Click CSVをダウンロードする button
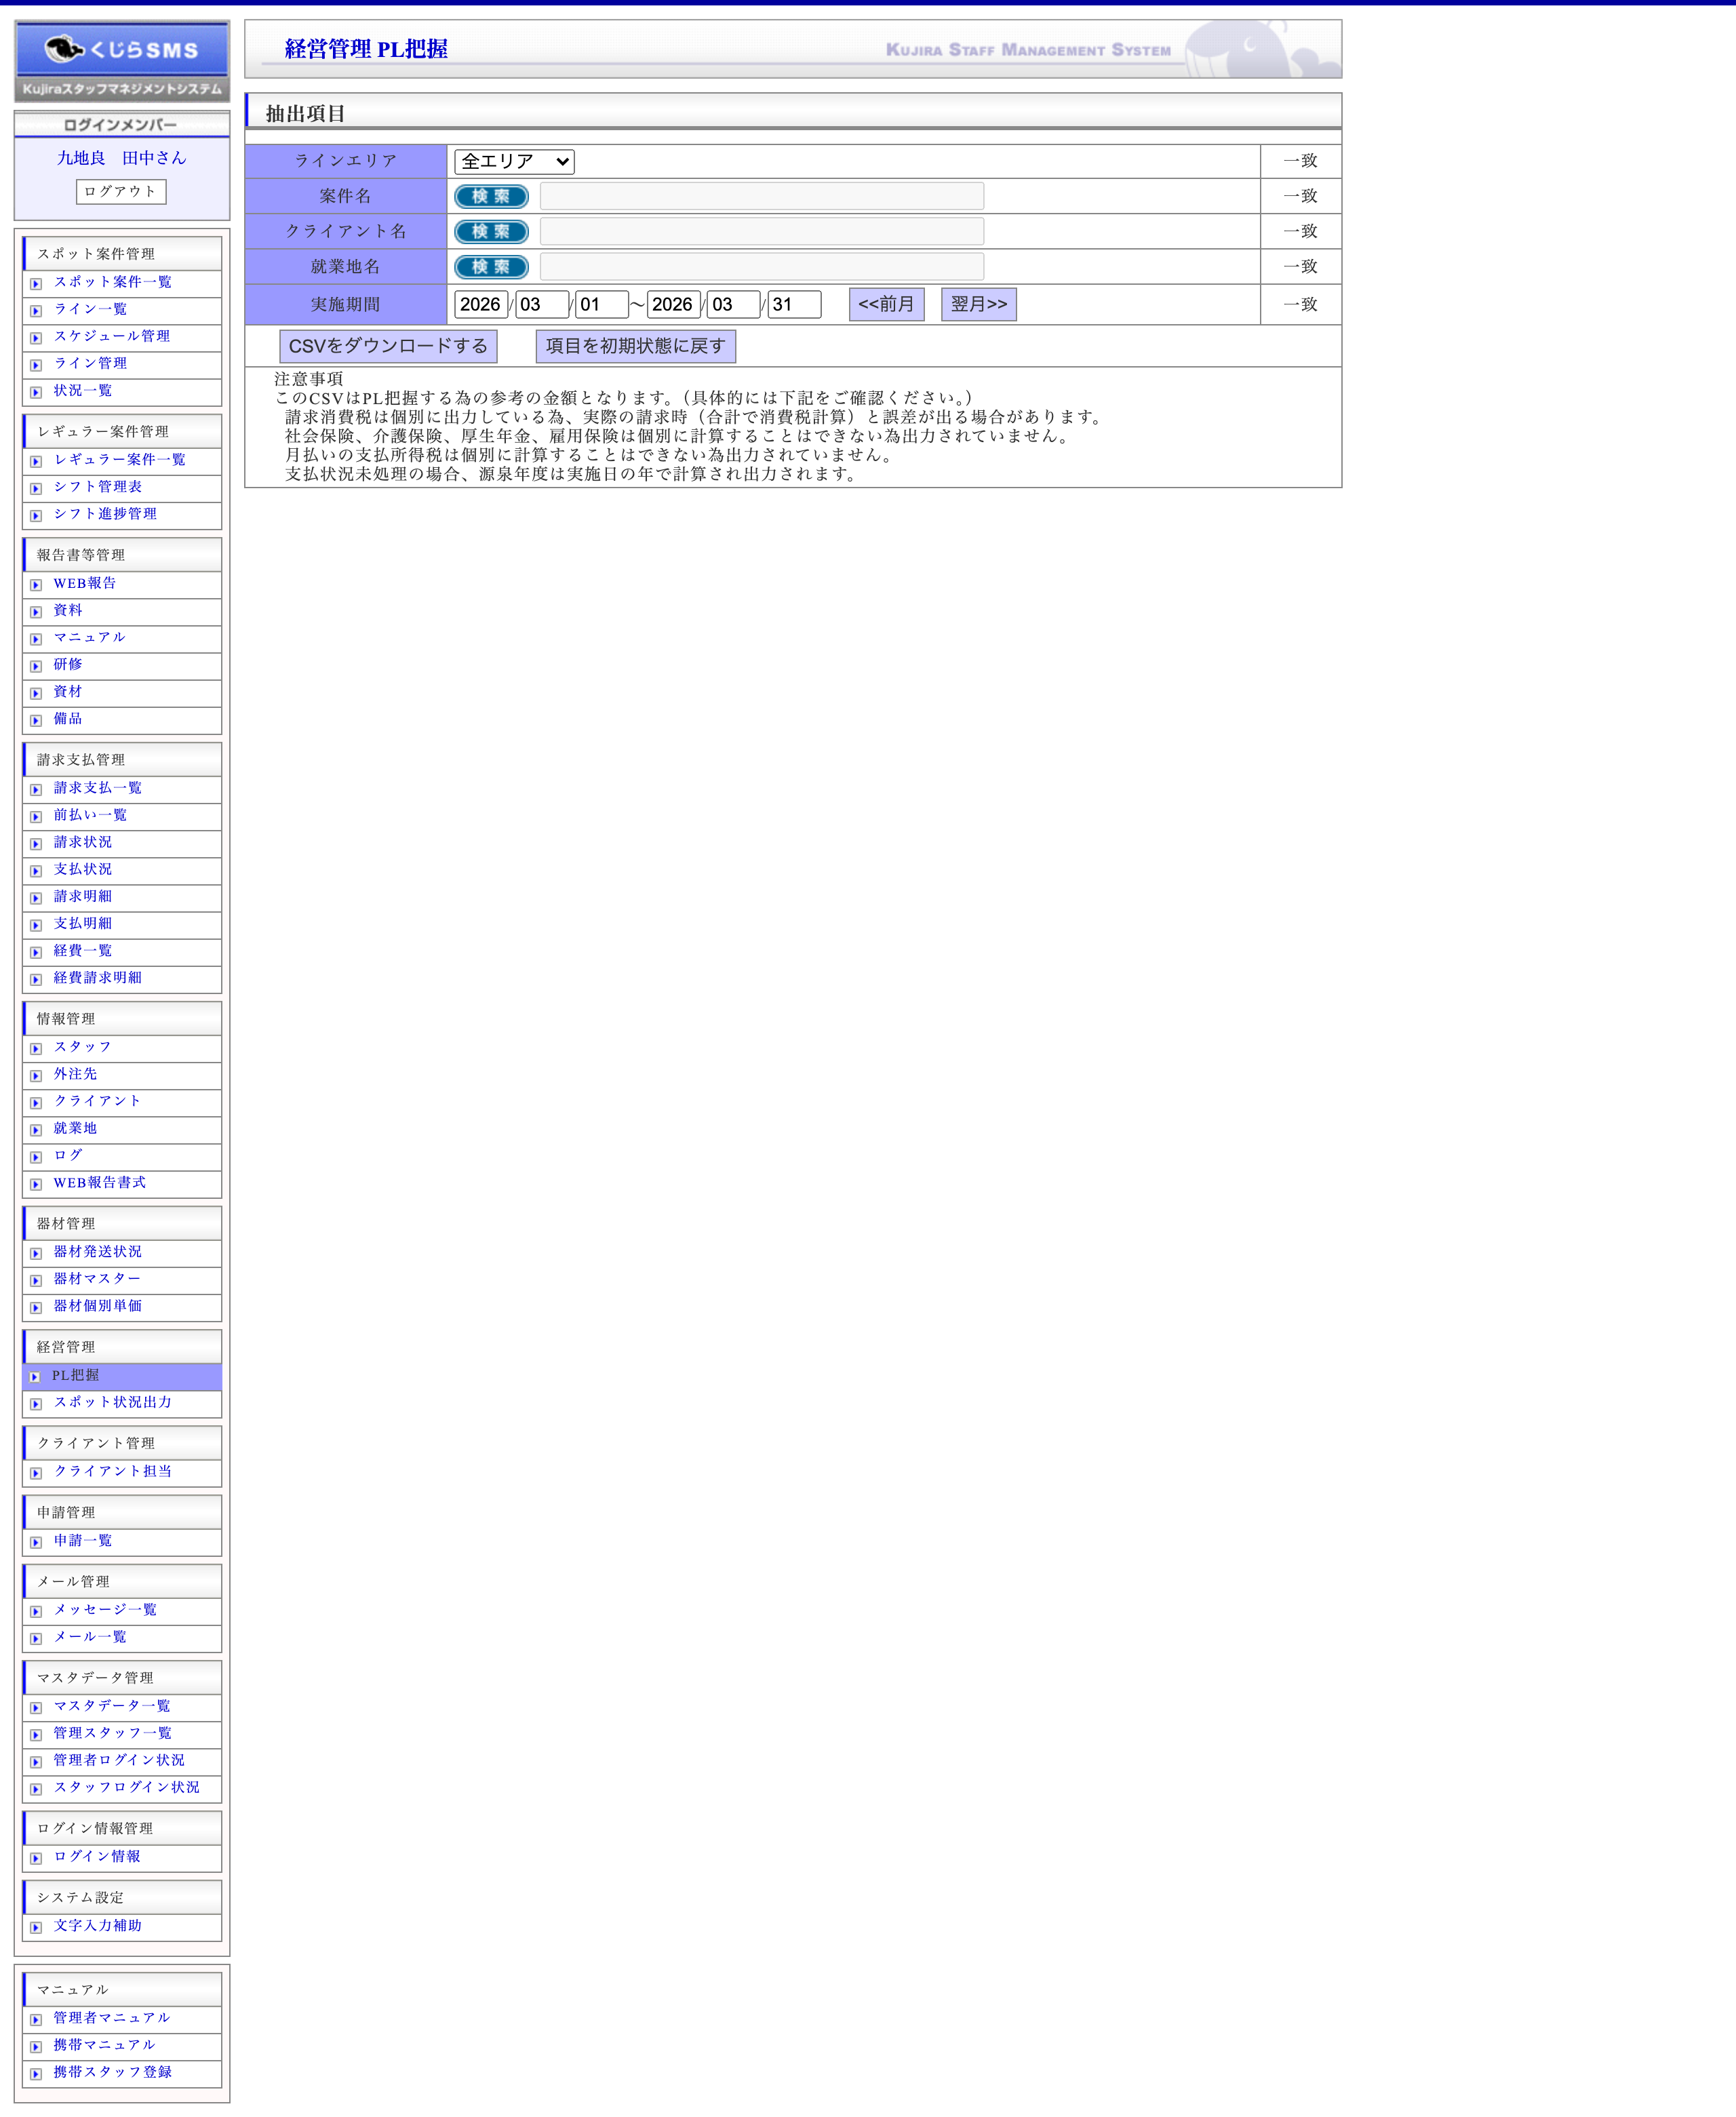1736x2117 pixels. [x=388, y=346]
